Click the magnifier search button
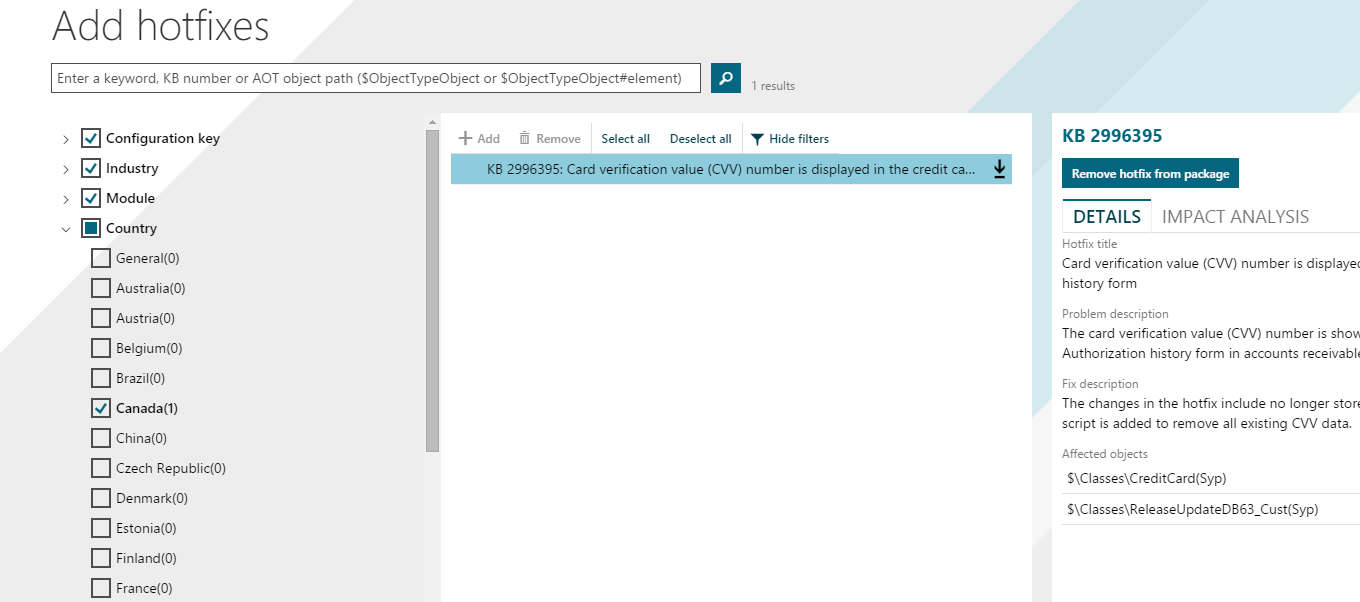 (725, 78)
